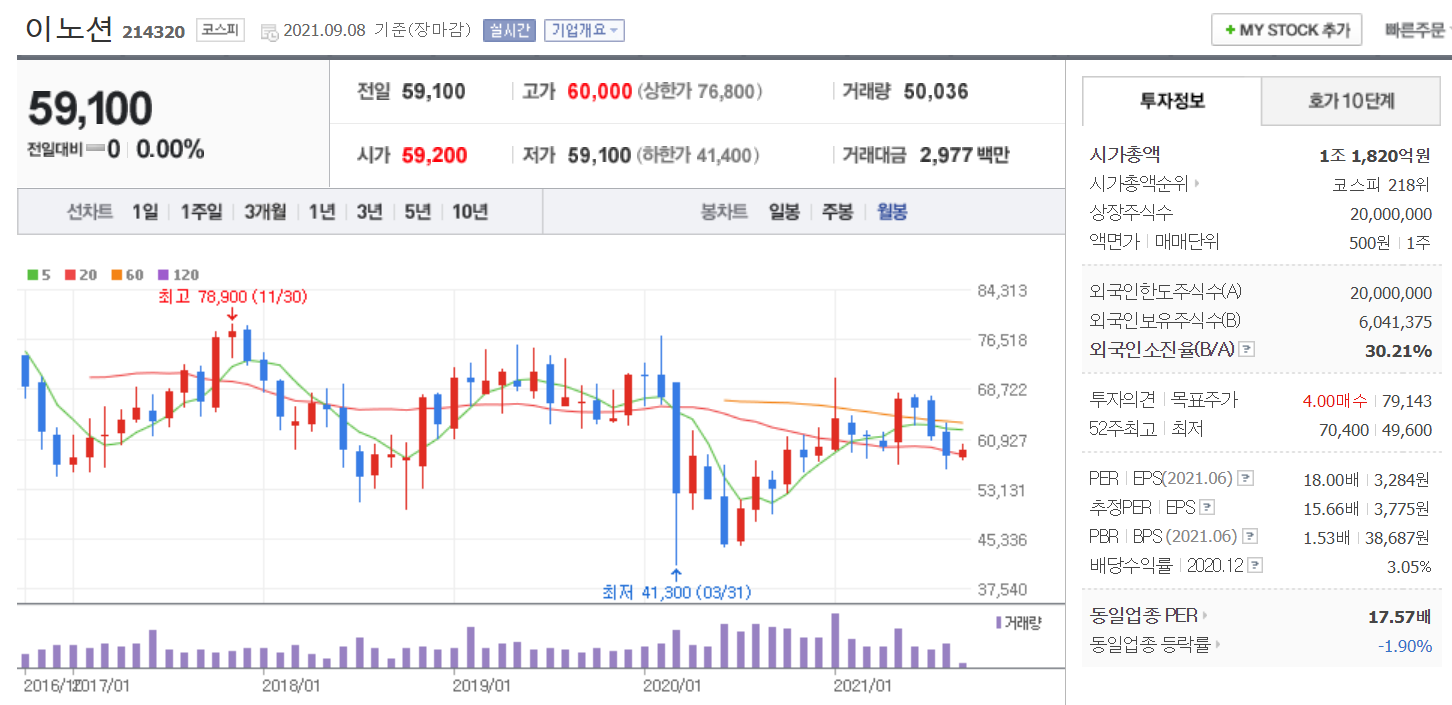Click the 거래량 value 50,036

936,92
